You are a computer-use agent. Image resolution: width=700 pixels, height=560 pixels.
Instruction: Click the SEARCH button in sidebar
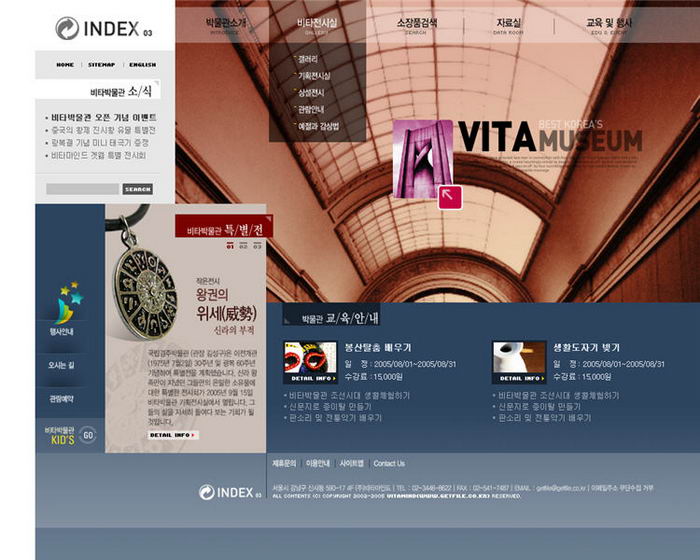[137, 189]
